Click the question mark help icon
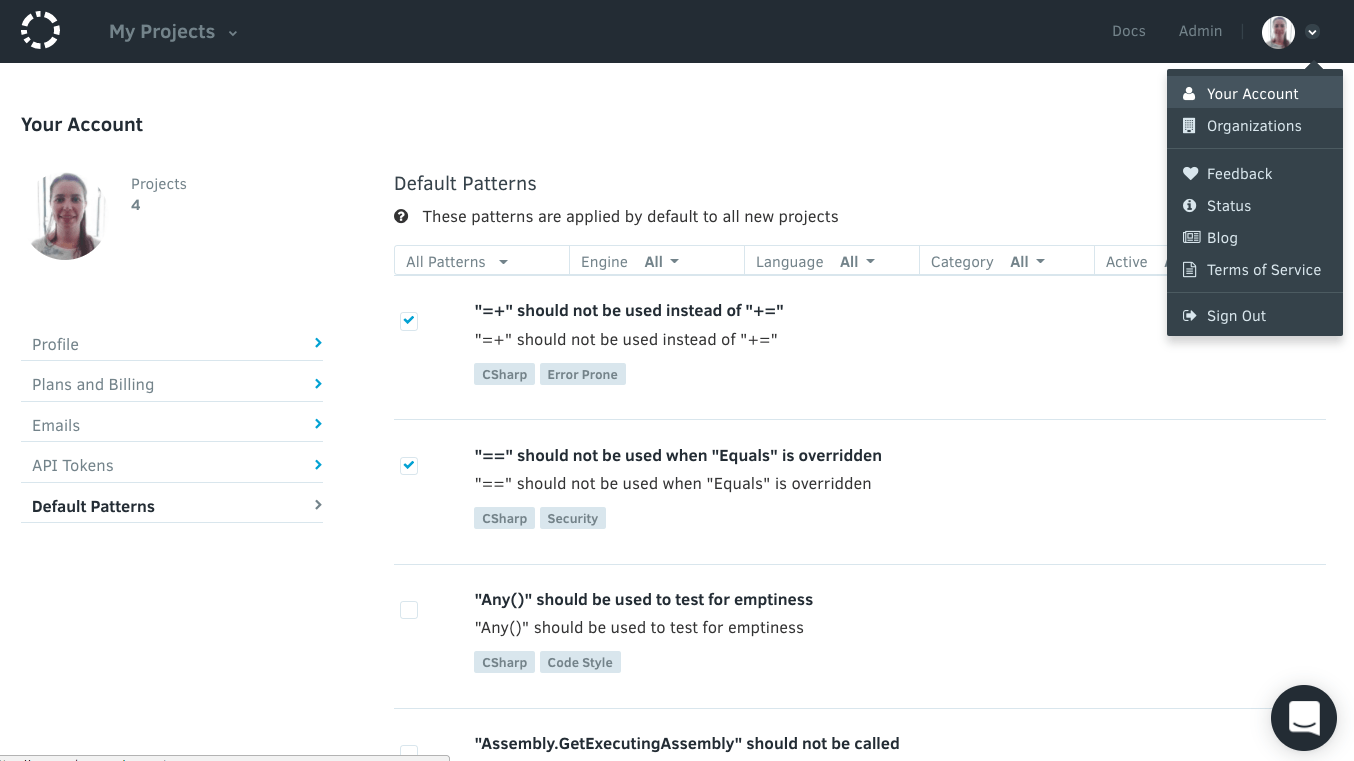1354x761 pixels. click(401, 216)
